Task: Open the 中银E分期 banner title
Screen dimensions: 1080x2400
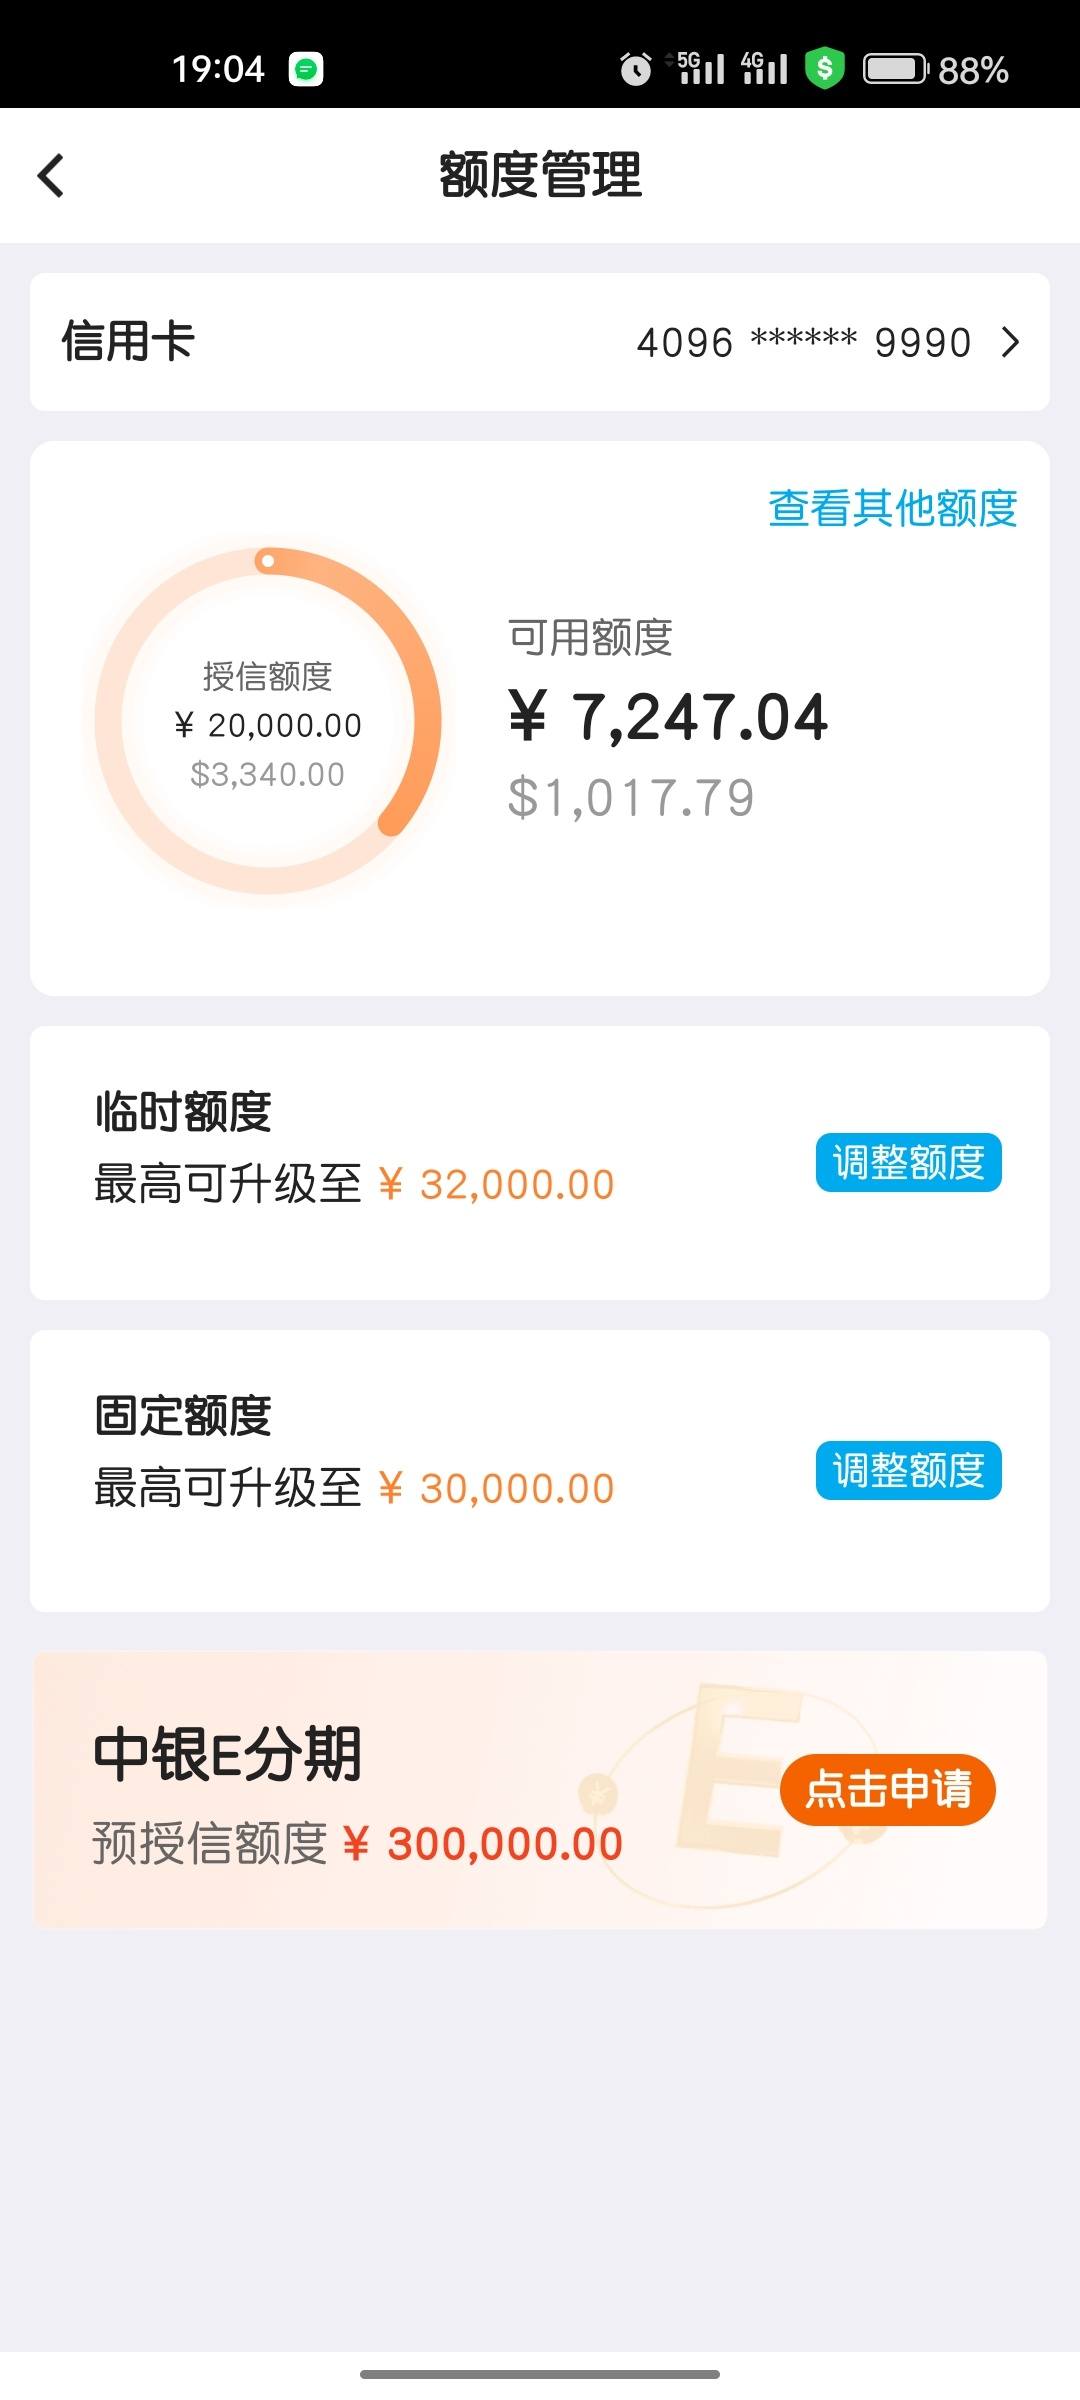Action: [x=227, y=1754]
